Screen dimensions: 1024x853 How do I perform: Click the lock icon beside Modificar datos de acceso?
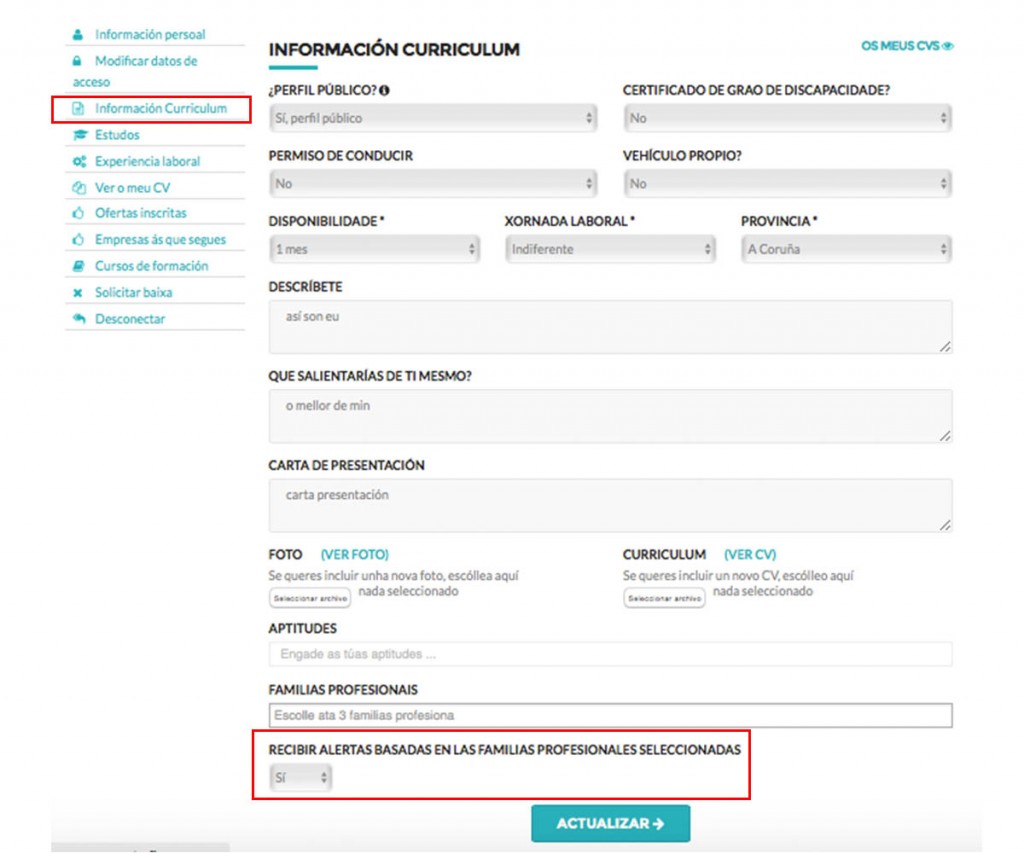click(x=77, y=61)
